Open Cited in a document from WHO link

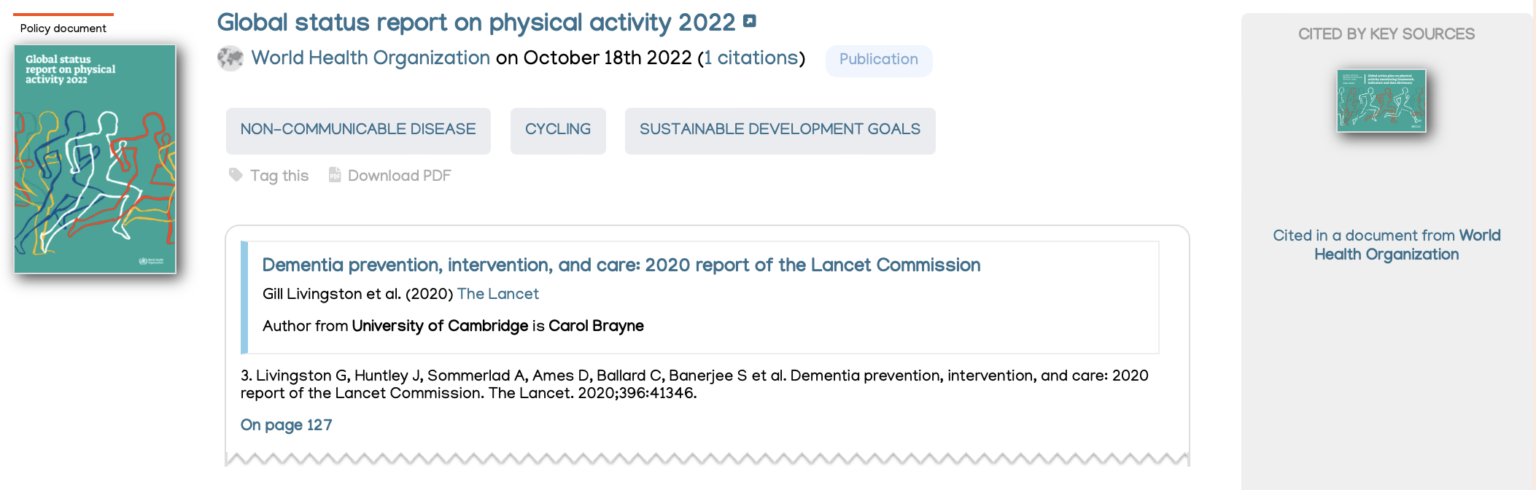point(1386,245)
